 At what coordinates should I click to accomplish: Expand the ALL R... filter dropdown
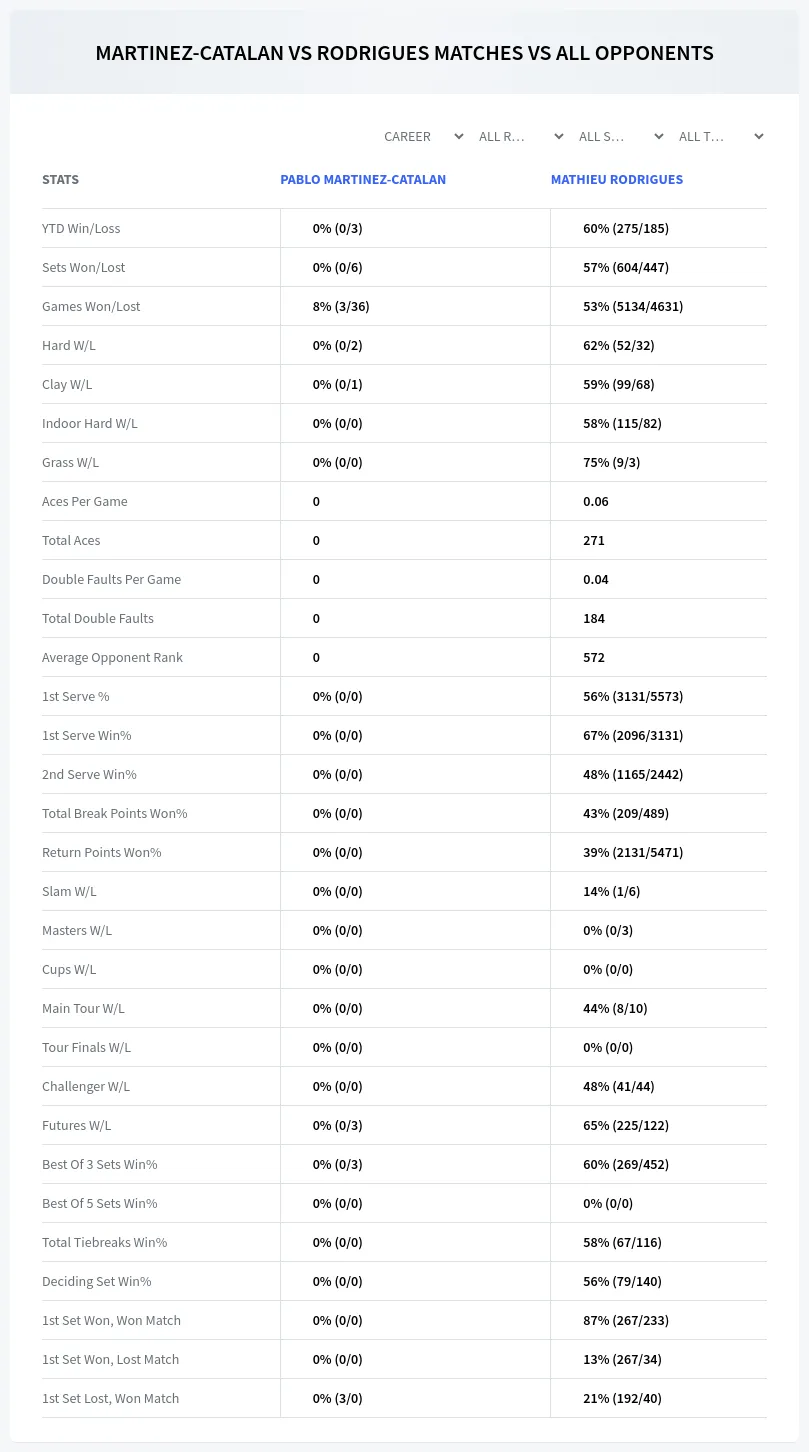[x=520, y=136]
